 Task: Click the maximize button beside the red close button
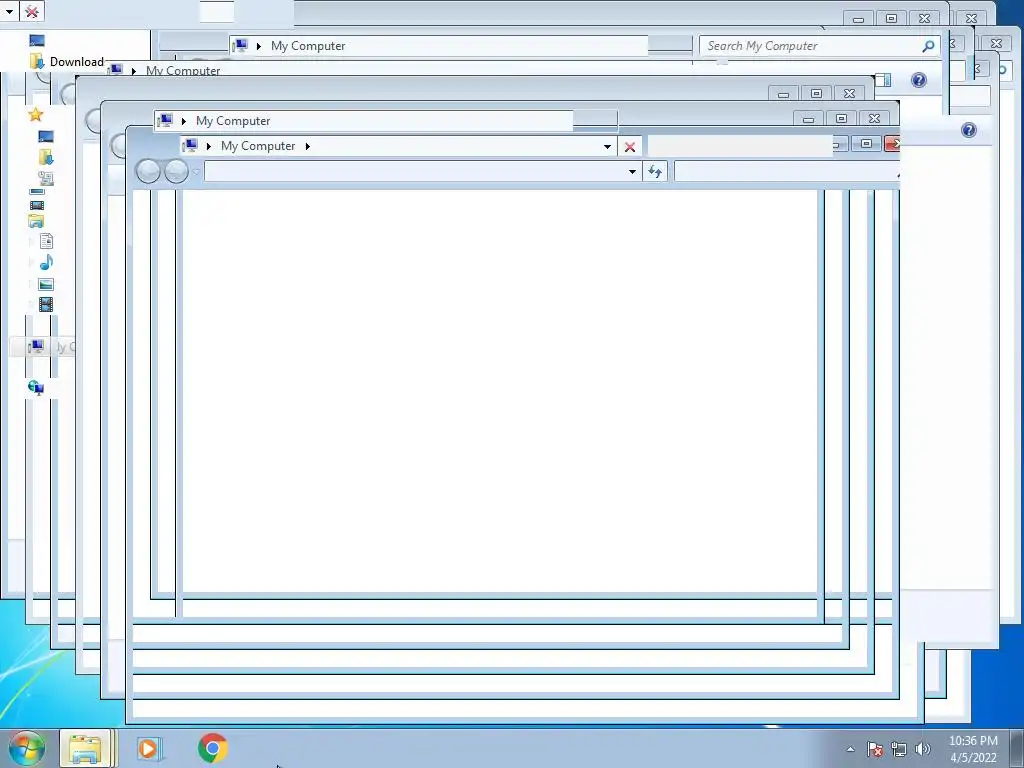[x=867, y=143]
